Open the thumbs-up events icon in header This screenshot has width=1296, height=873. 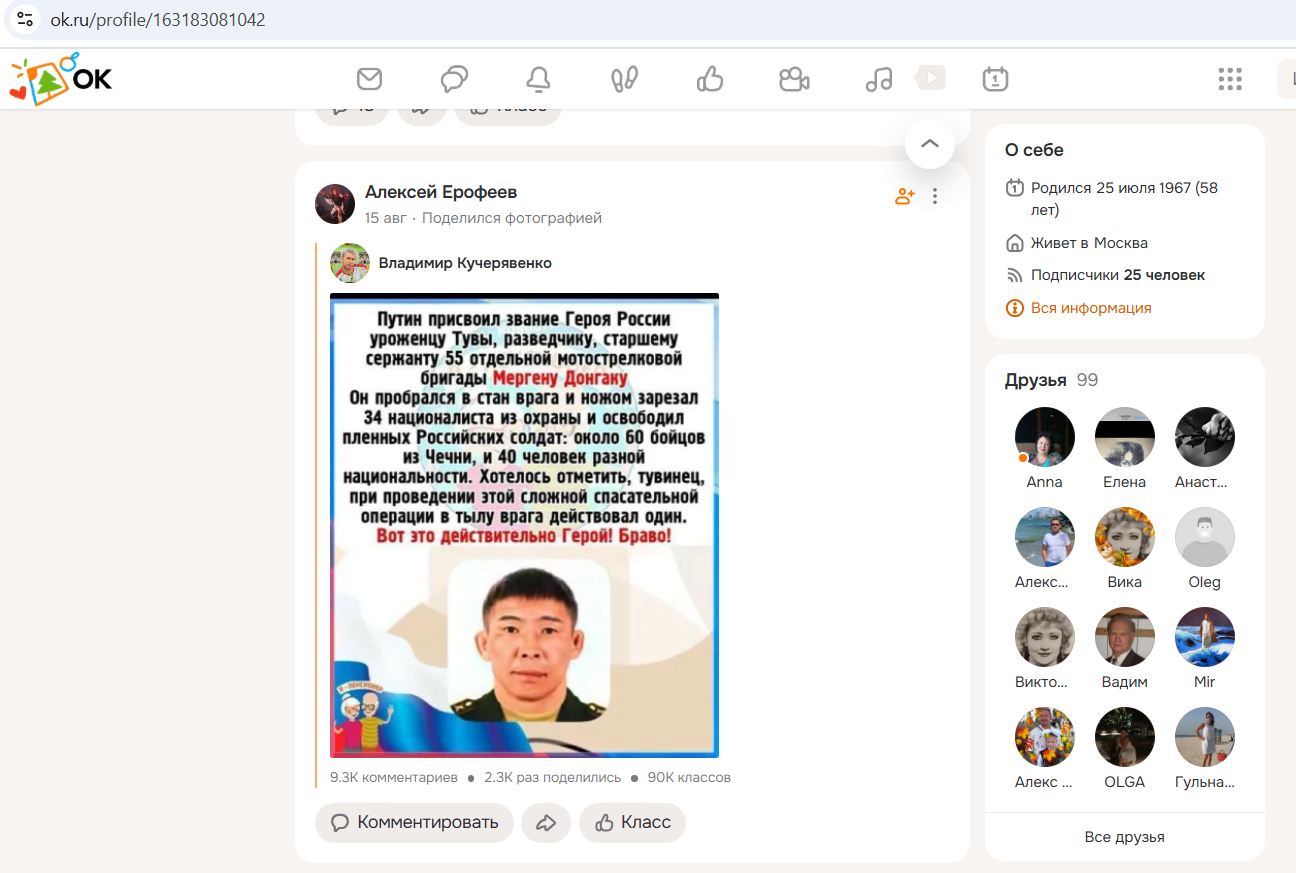[x=709, y=79]
